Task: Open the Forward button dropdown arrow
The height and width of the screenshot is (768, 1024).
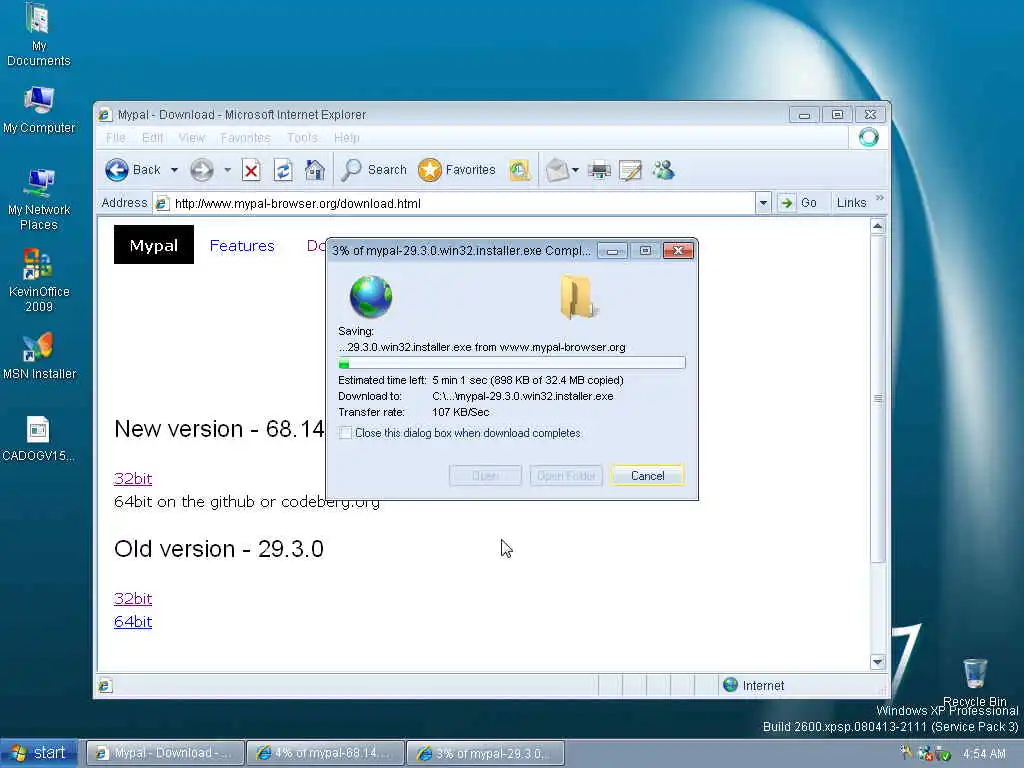Action: 227,170
